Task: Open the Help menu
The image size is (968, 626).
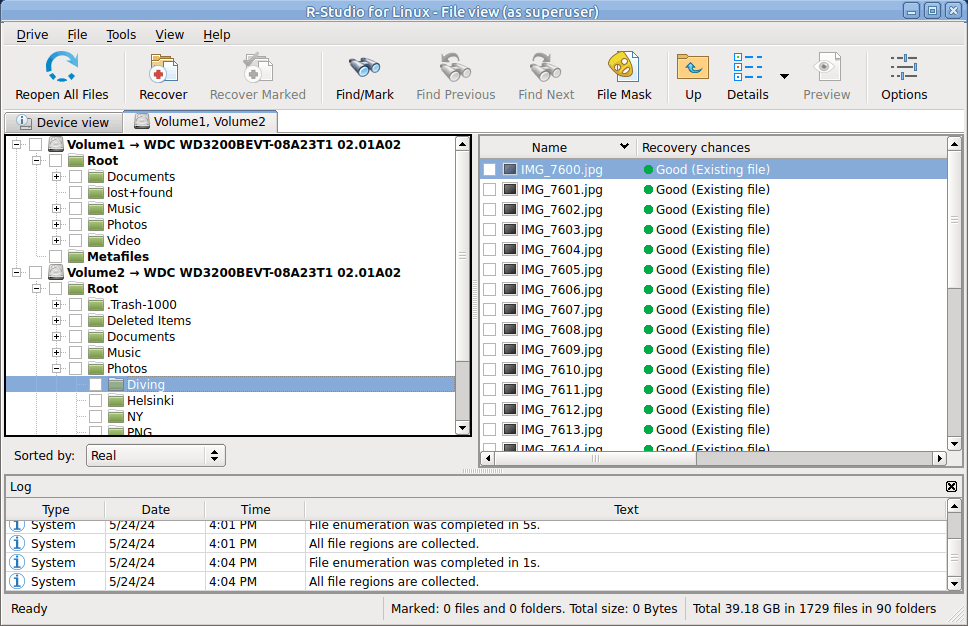Action: [217, 35]
